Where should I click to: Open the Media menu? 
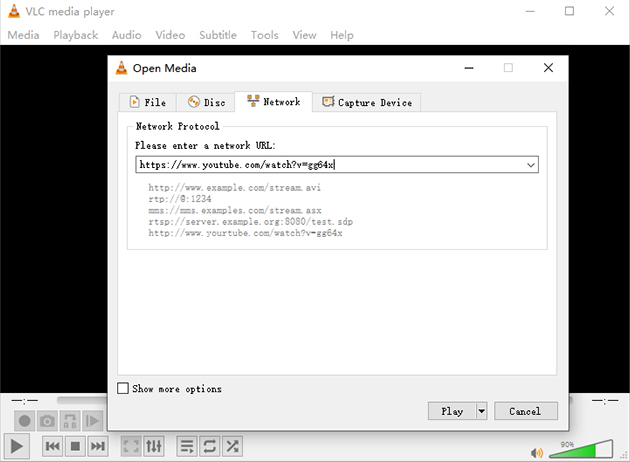coord(23,35)
